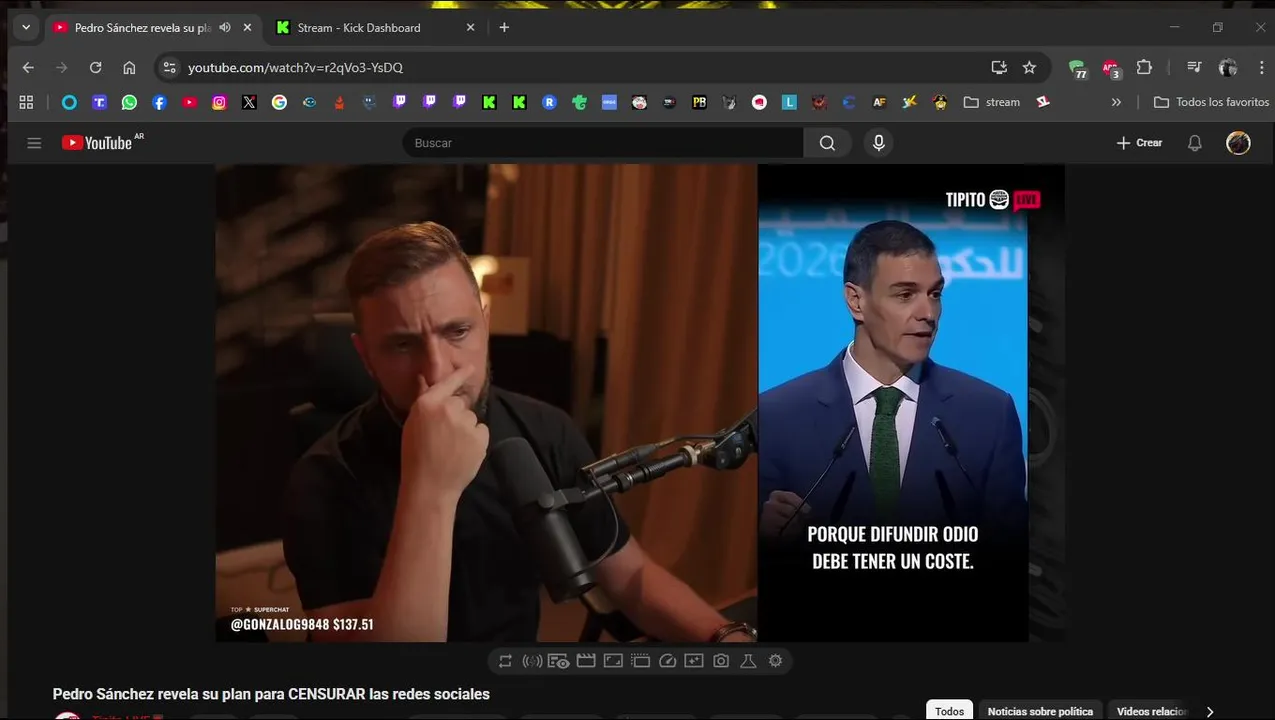The width and height of the screenshot is (1275, 720).
Task: Click the pop-up player icon below video
Action: pos(640,661)
